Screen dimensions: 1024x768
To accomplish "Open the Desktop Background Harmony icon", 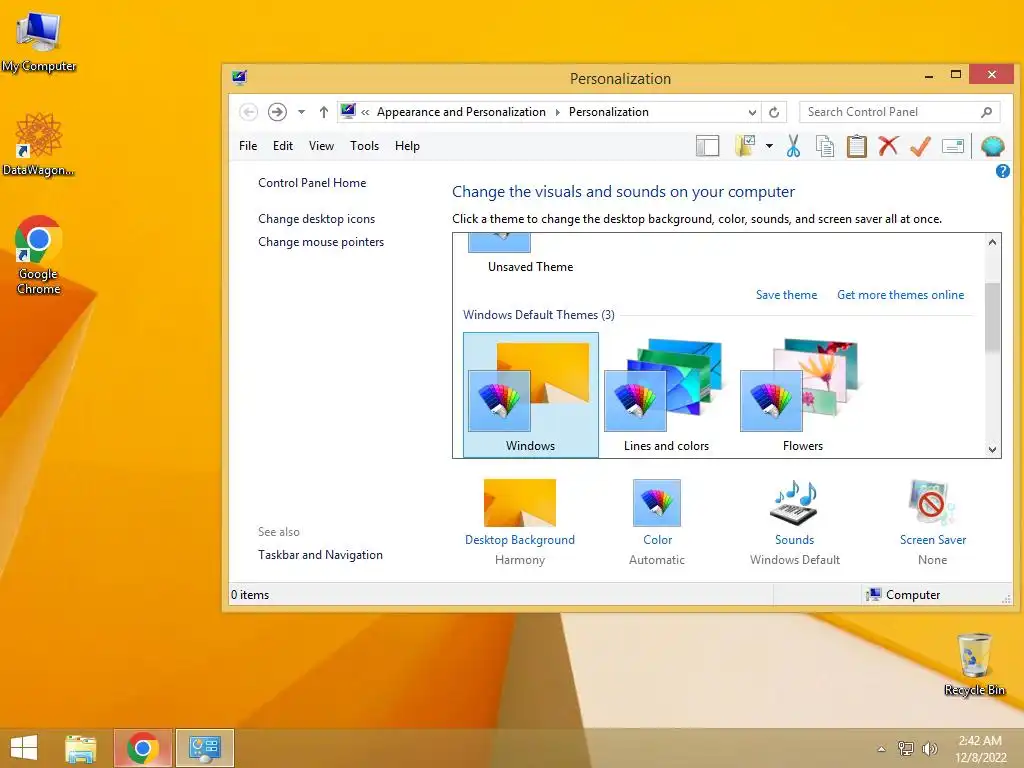I will pos(519,502).
